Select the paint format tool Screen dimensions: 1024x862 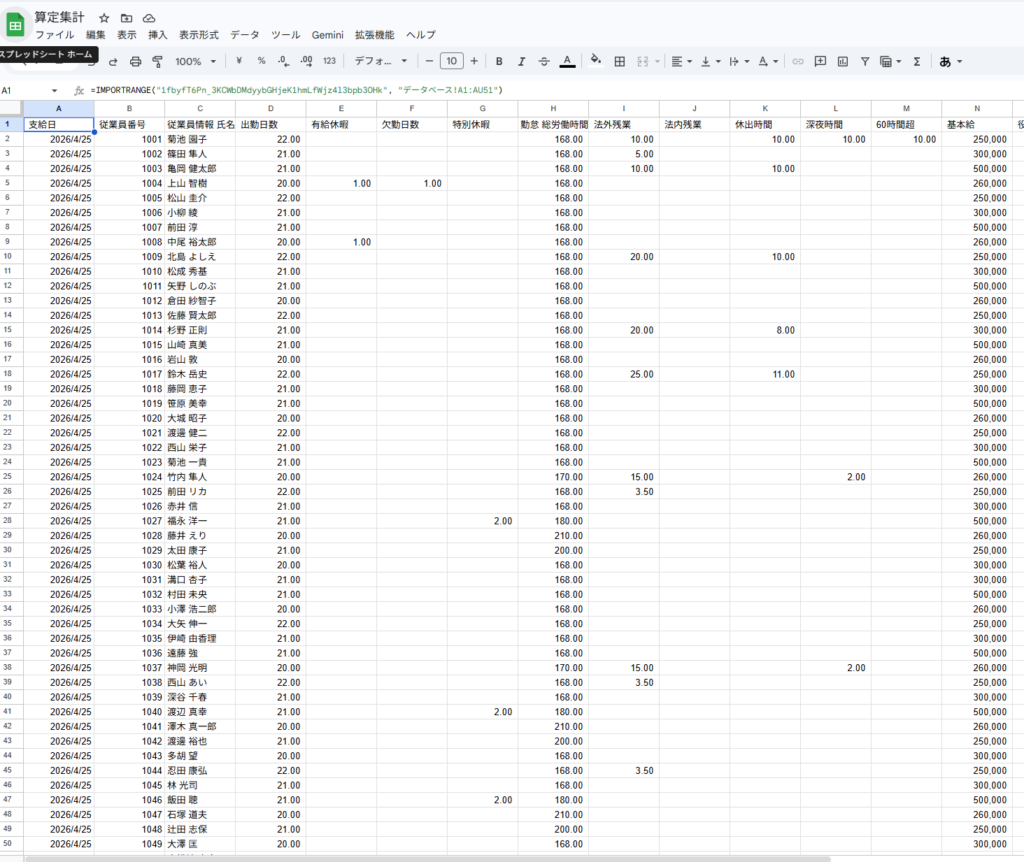157,61
